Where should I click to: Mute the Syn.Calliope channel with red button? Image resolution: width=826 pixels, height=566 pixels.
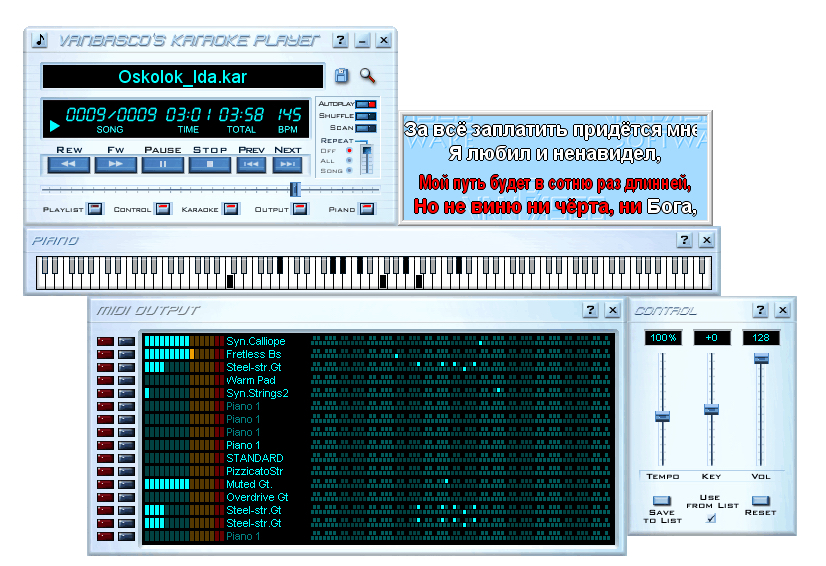[104, 342]
